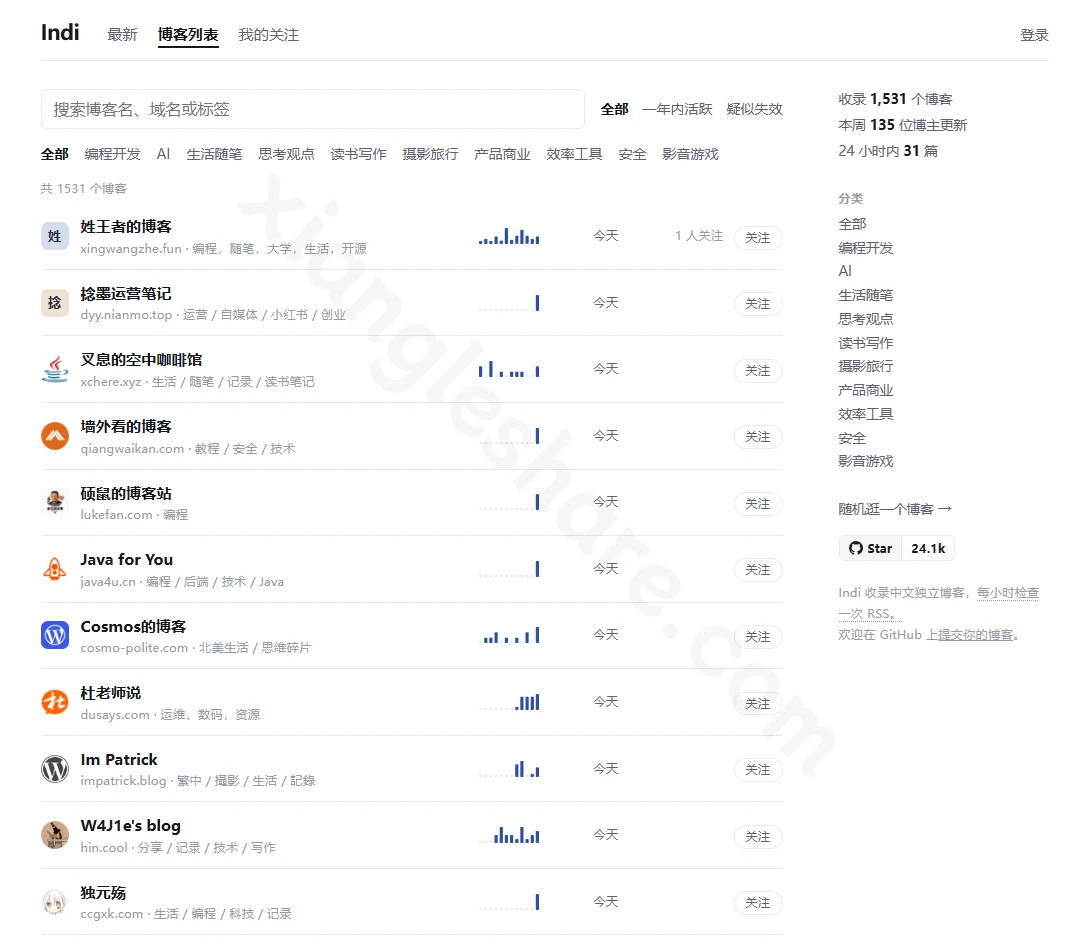Select the 全部 status filter beside search

pyautogui.click(x=614, y=109)
